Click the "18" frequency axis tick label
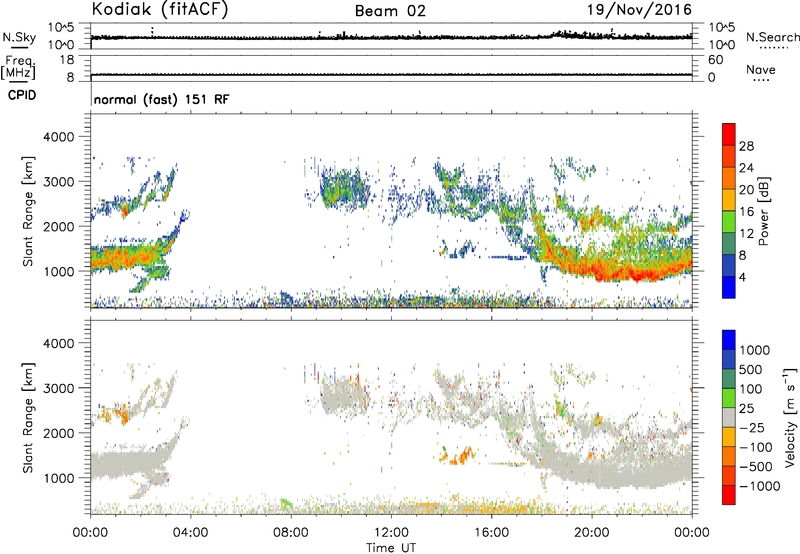 67,60
